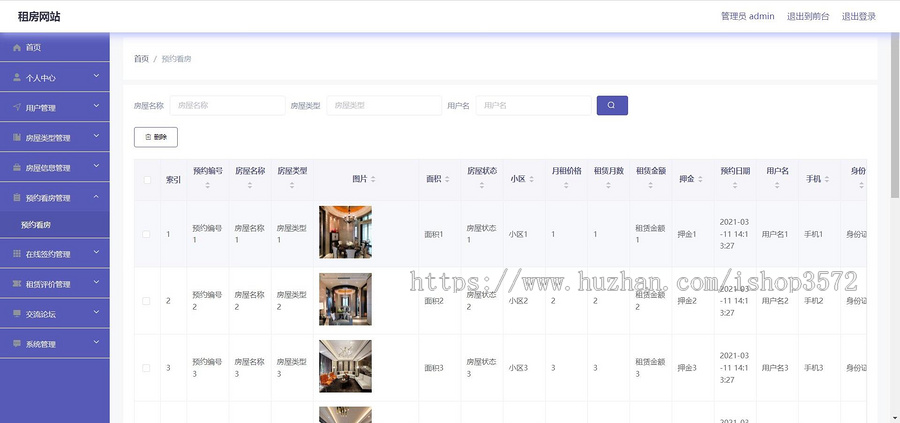This screenshot has width=900, height=423.
Task: Expand the 租赁评价管理 chevron
Action: coord(96,282)
